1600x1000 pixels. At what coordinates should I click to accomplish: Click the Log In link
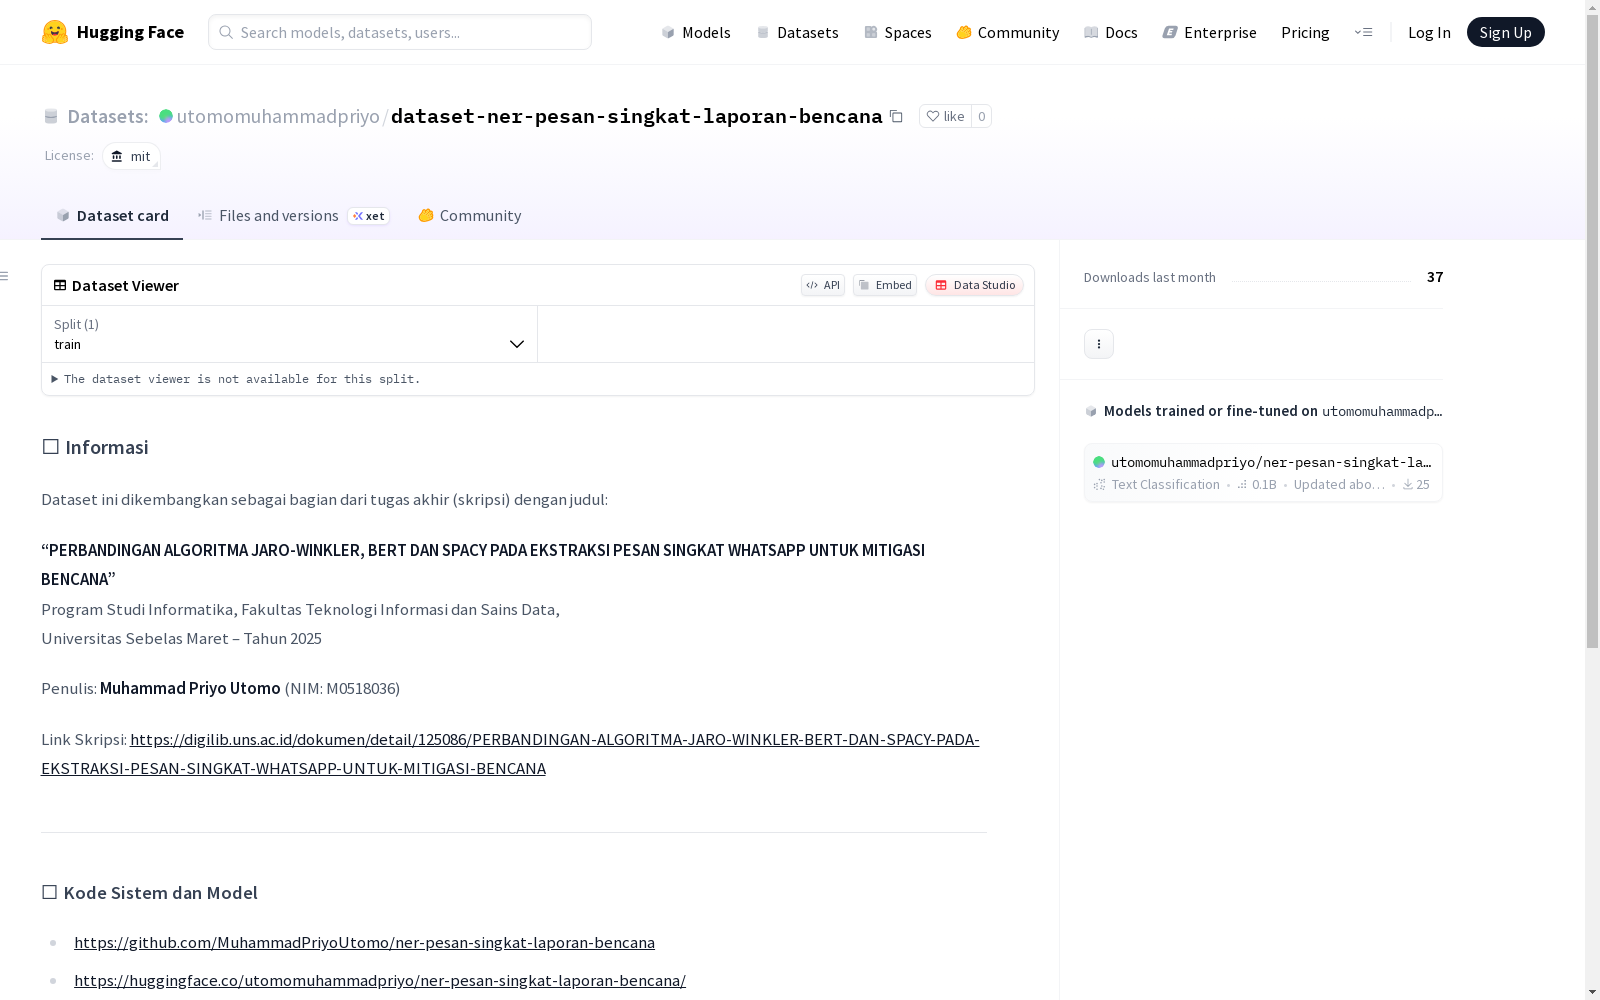pyautogui.click(x=1429, y=32)
